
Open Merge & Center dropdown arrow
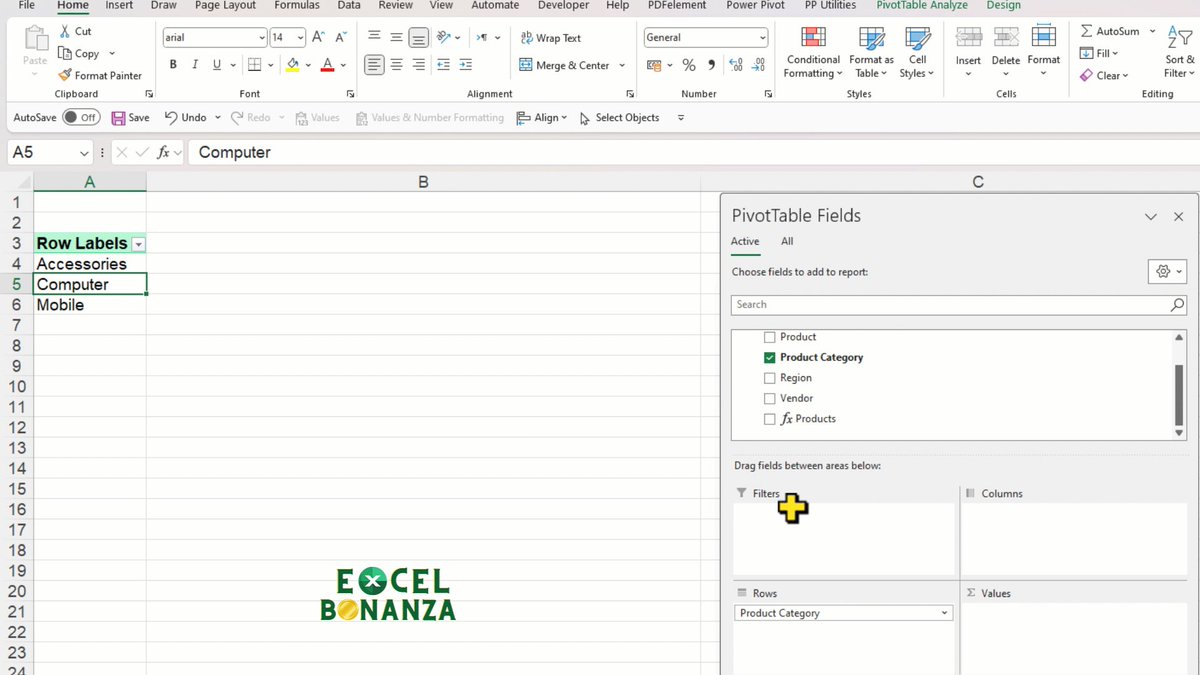coord(622,66)
